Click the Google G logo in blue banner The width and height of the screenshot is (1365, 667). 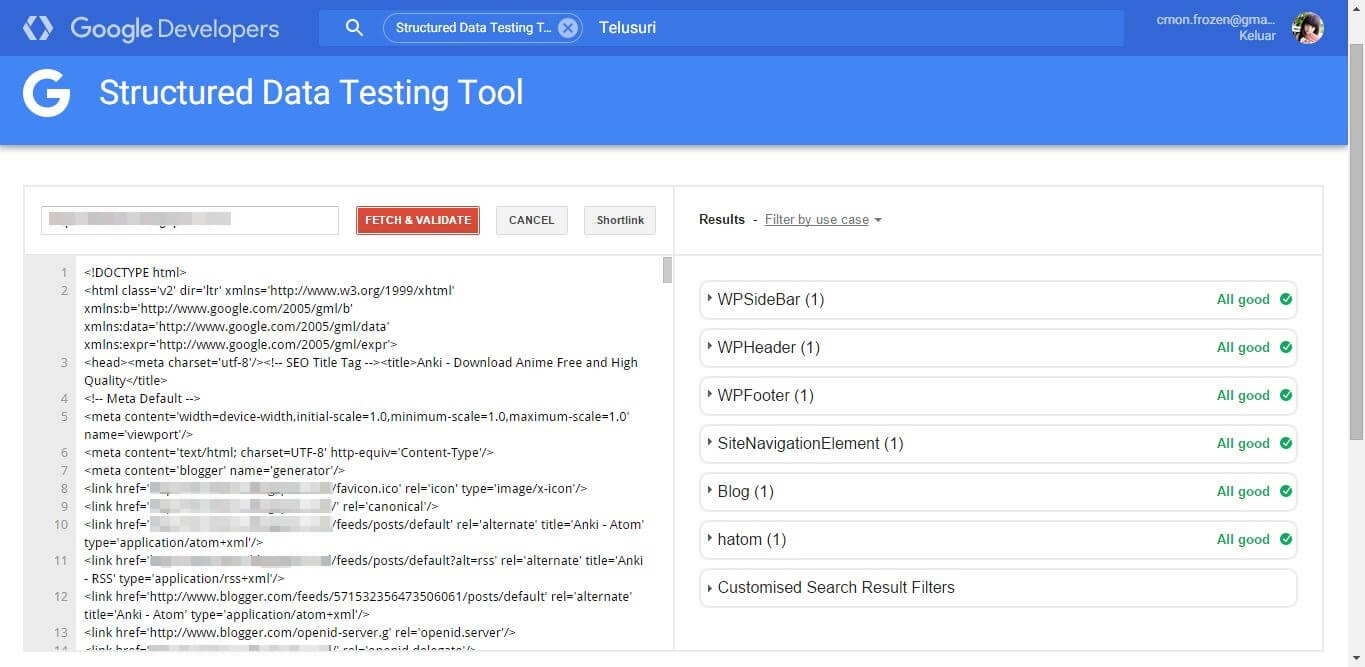click(46, 93)
